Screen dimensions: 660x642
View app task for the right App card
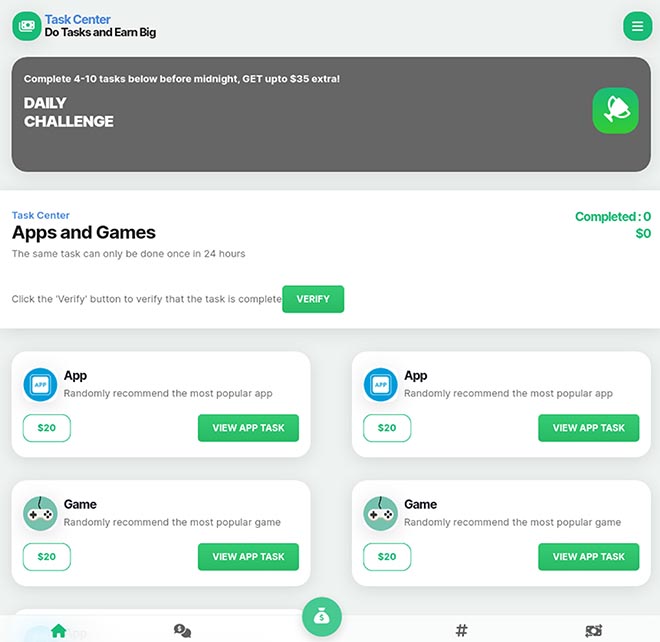[588, 428]
